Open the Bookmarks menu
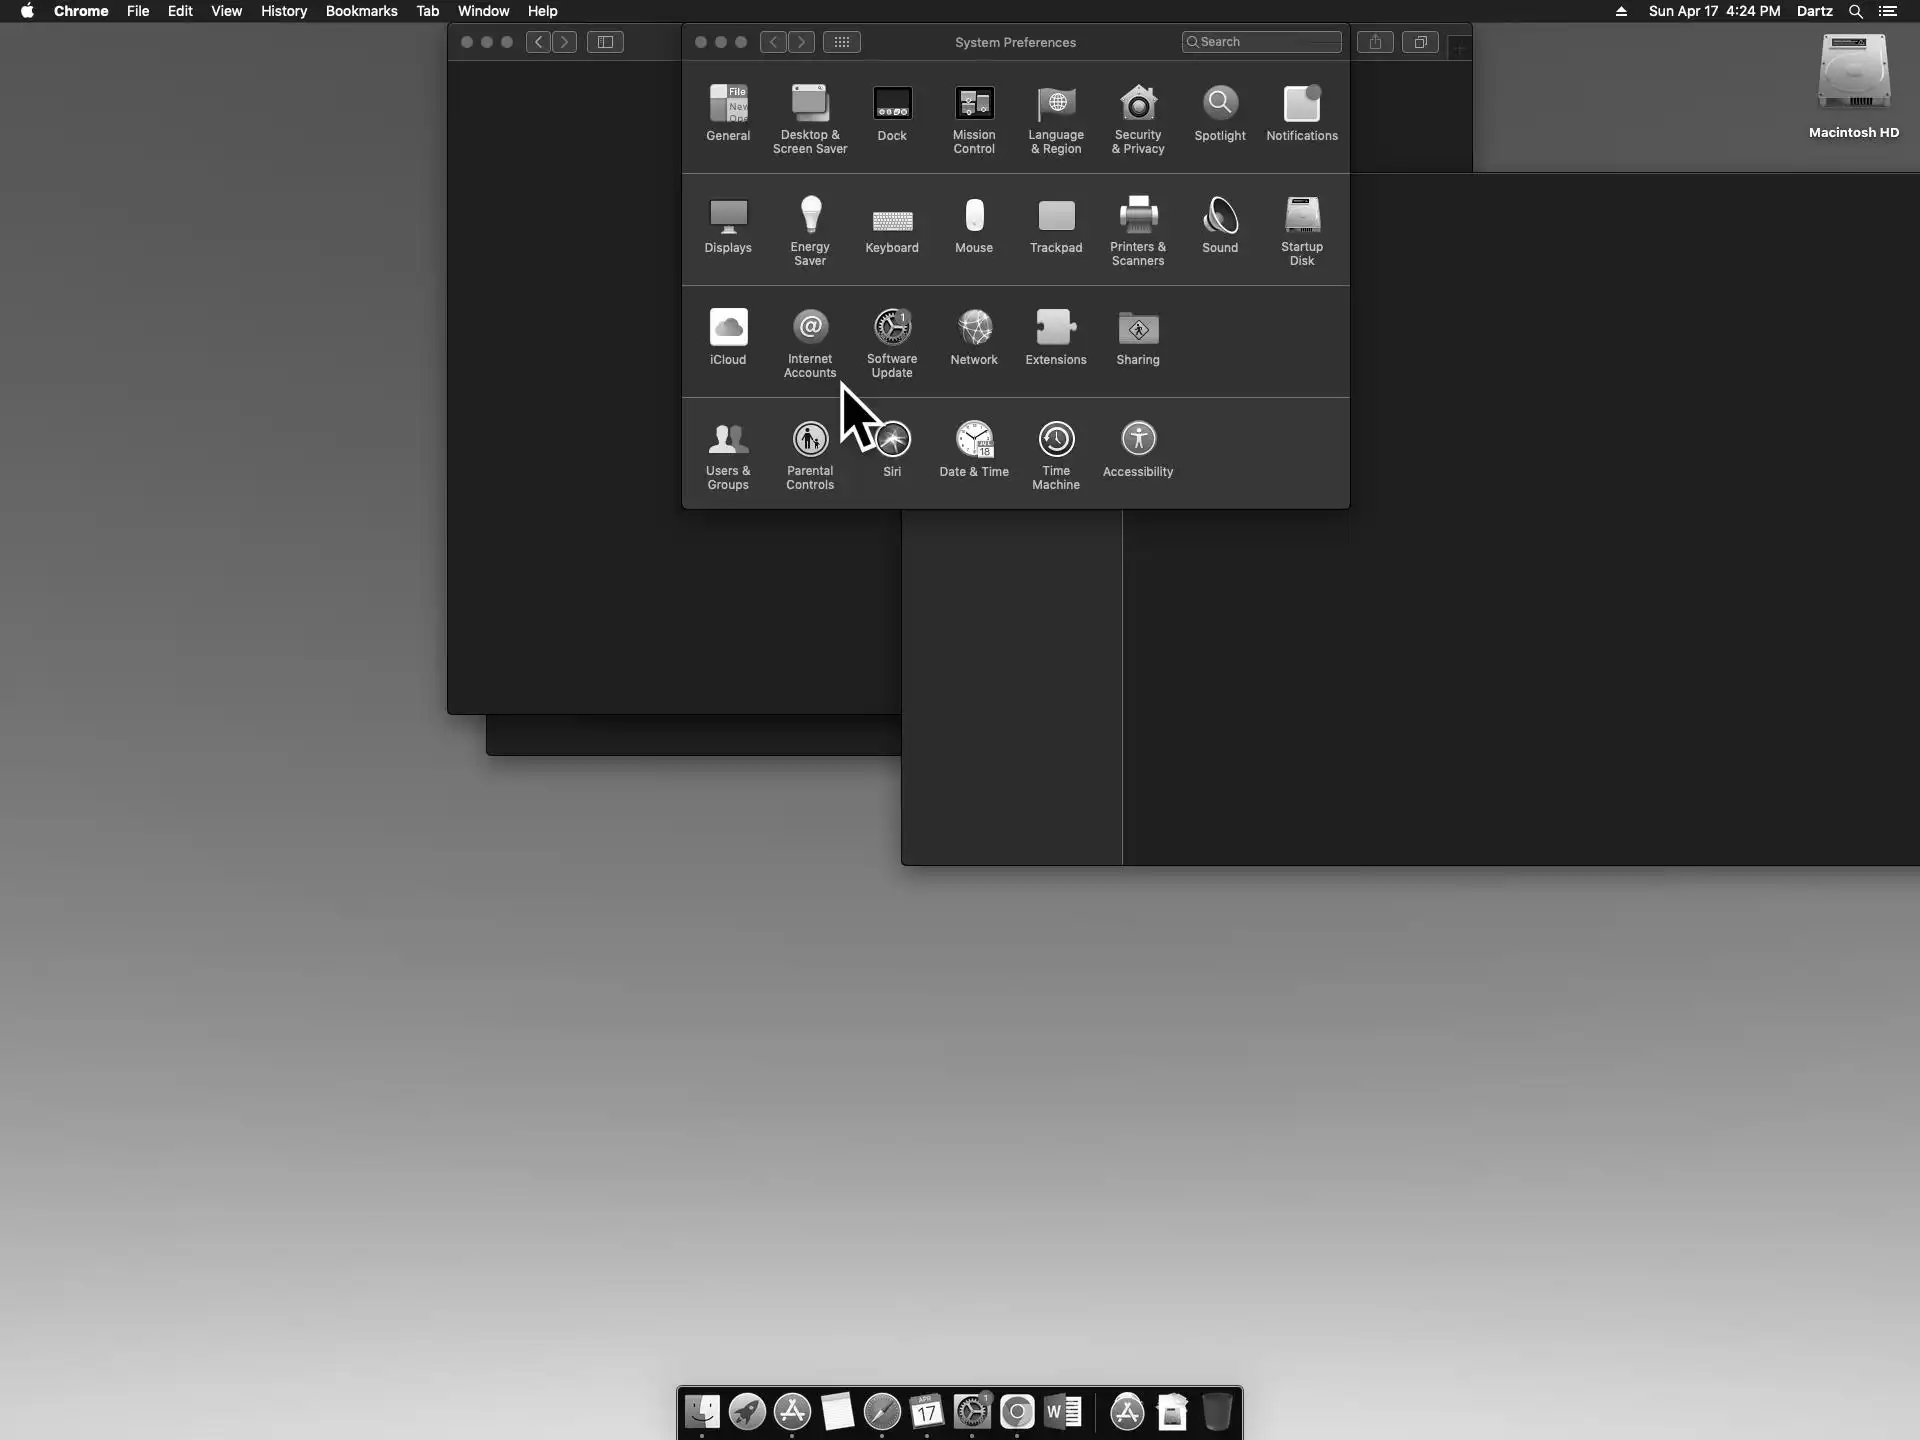The width and height of the screenshot is (1920, 1440). tap(361, 11)
